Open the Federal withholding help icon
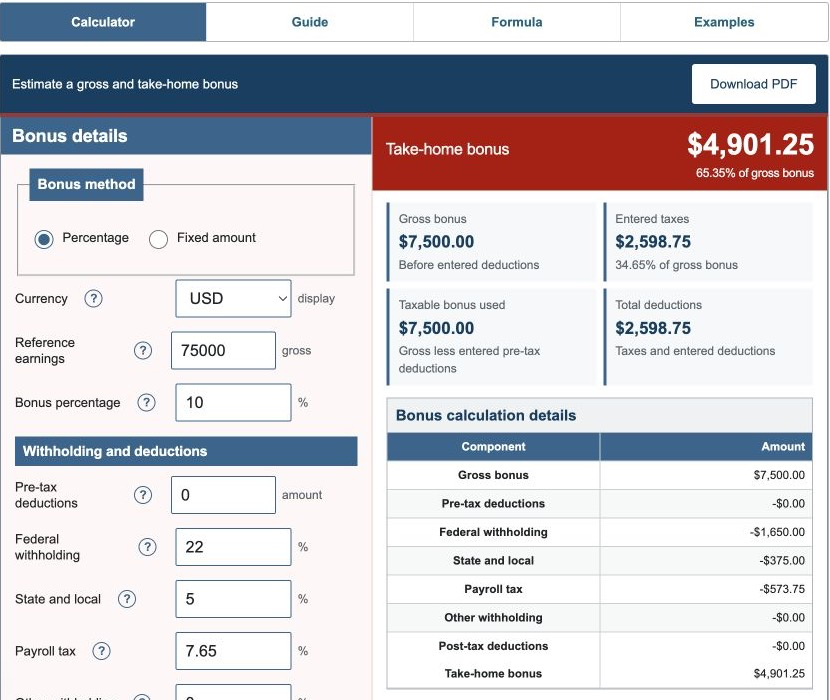The width and height of the screenshot is (830, 700). point(147,547)
